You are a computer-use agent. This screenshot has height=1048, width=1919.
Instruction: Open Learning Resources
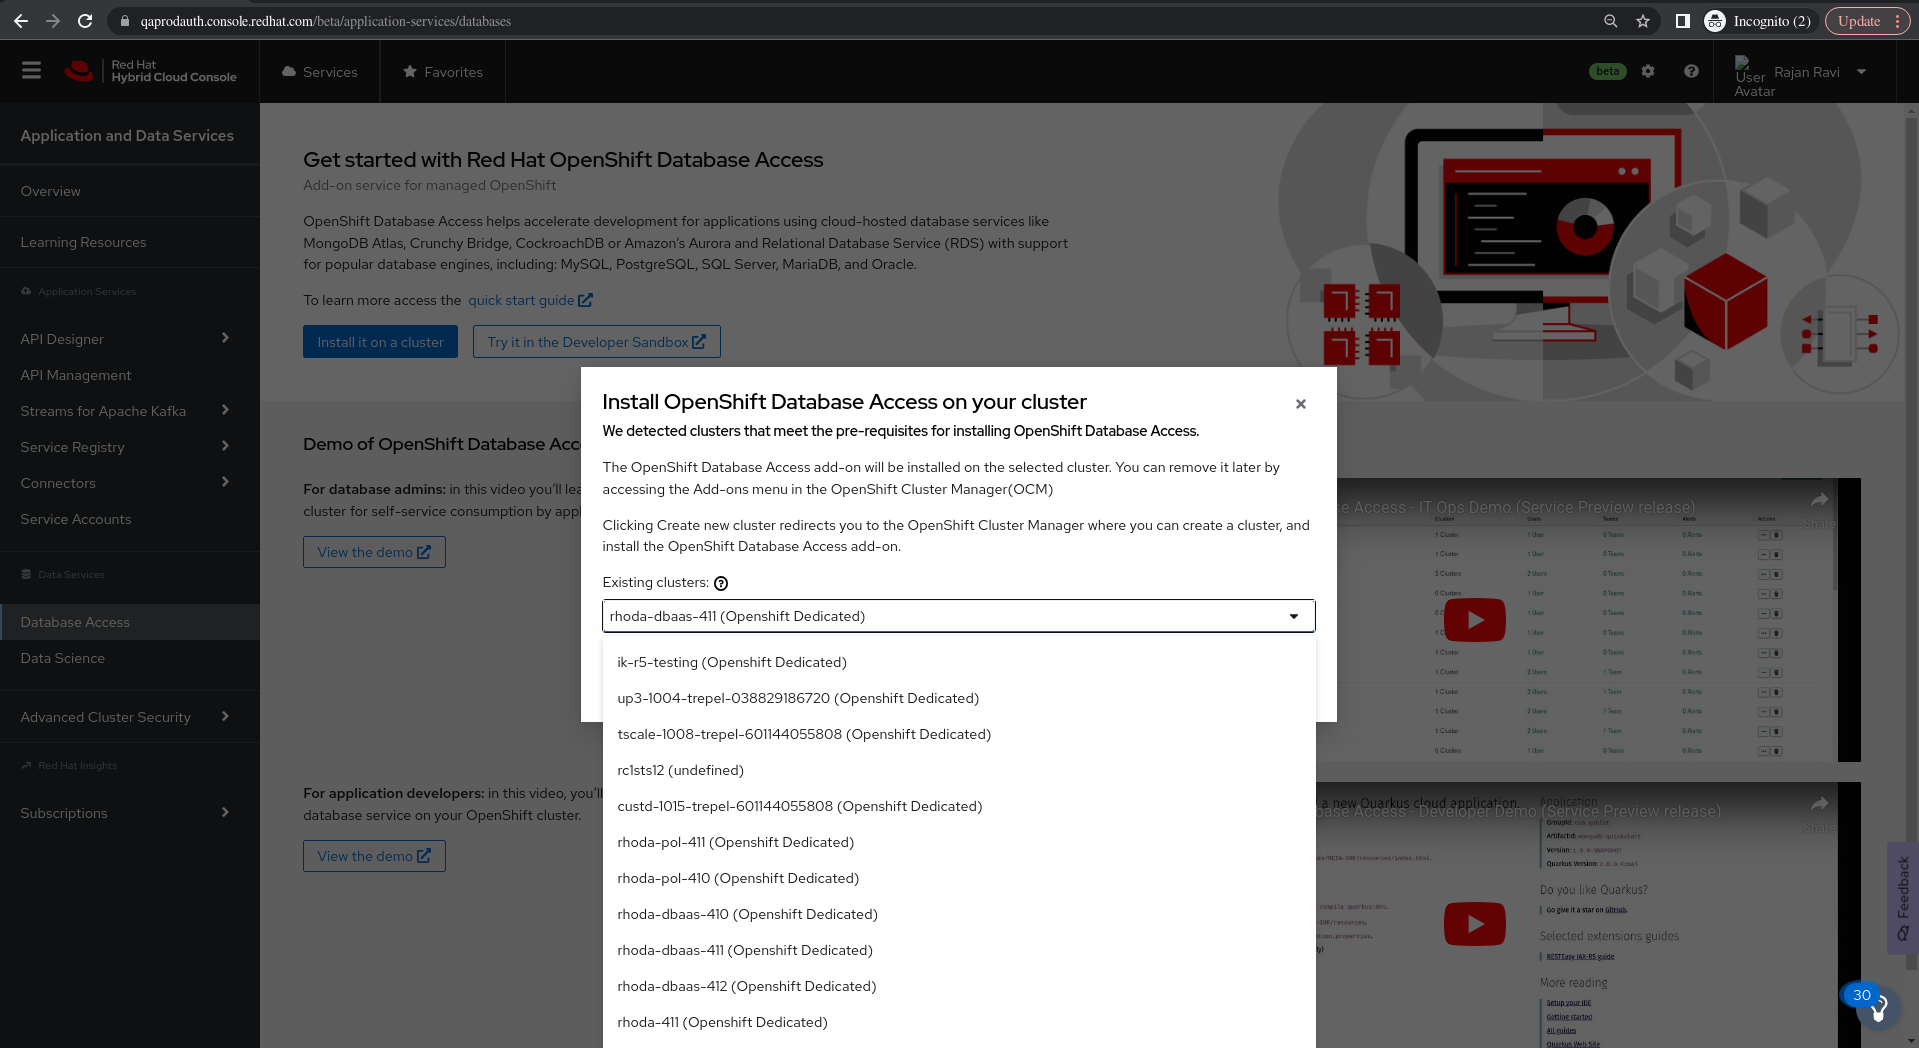pos(129,242)
